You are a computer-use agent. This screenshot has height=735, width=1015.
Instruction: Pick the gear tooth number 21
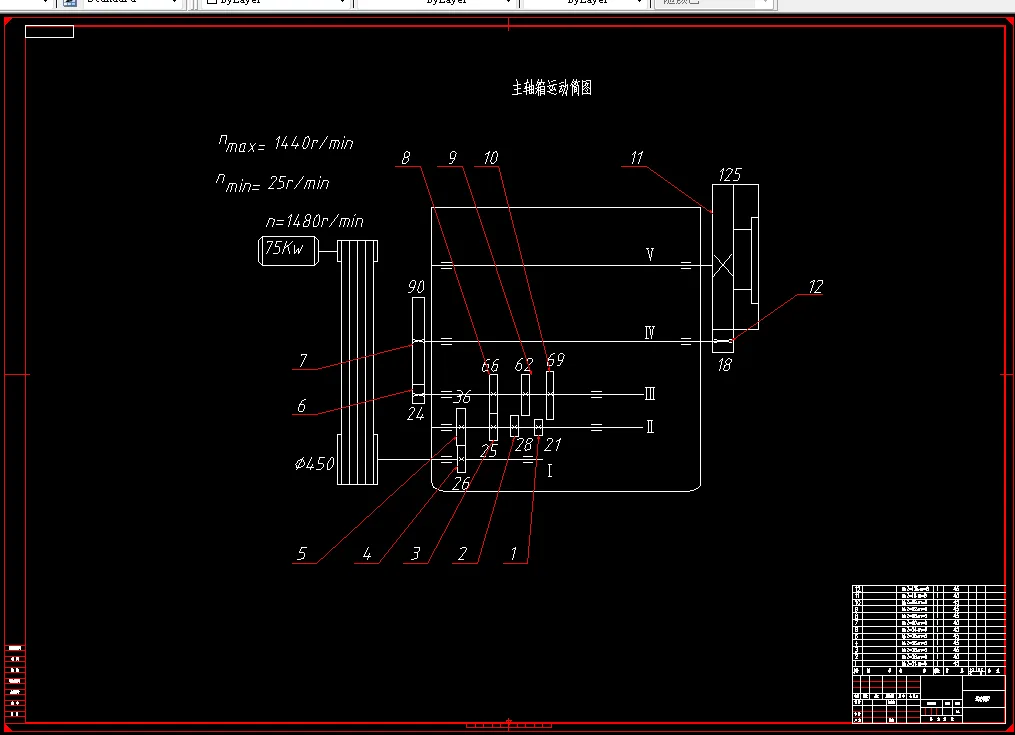(552, 445)
